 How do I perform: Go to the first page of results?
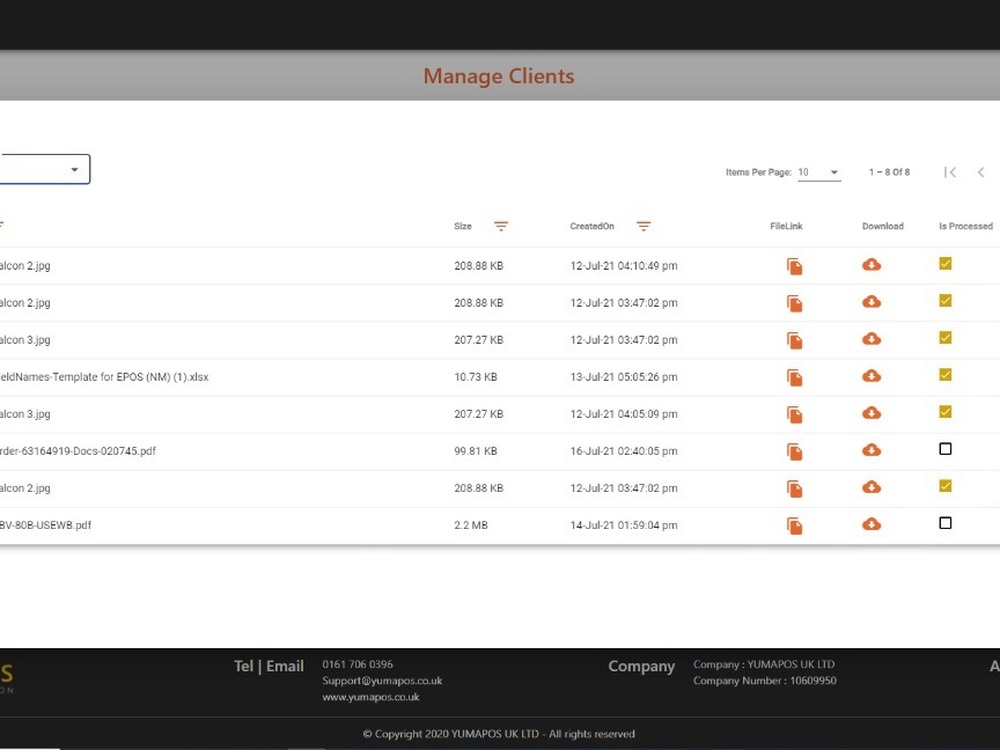pyautogui.click(x=950, y=172)
